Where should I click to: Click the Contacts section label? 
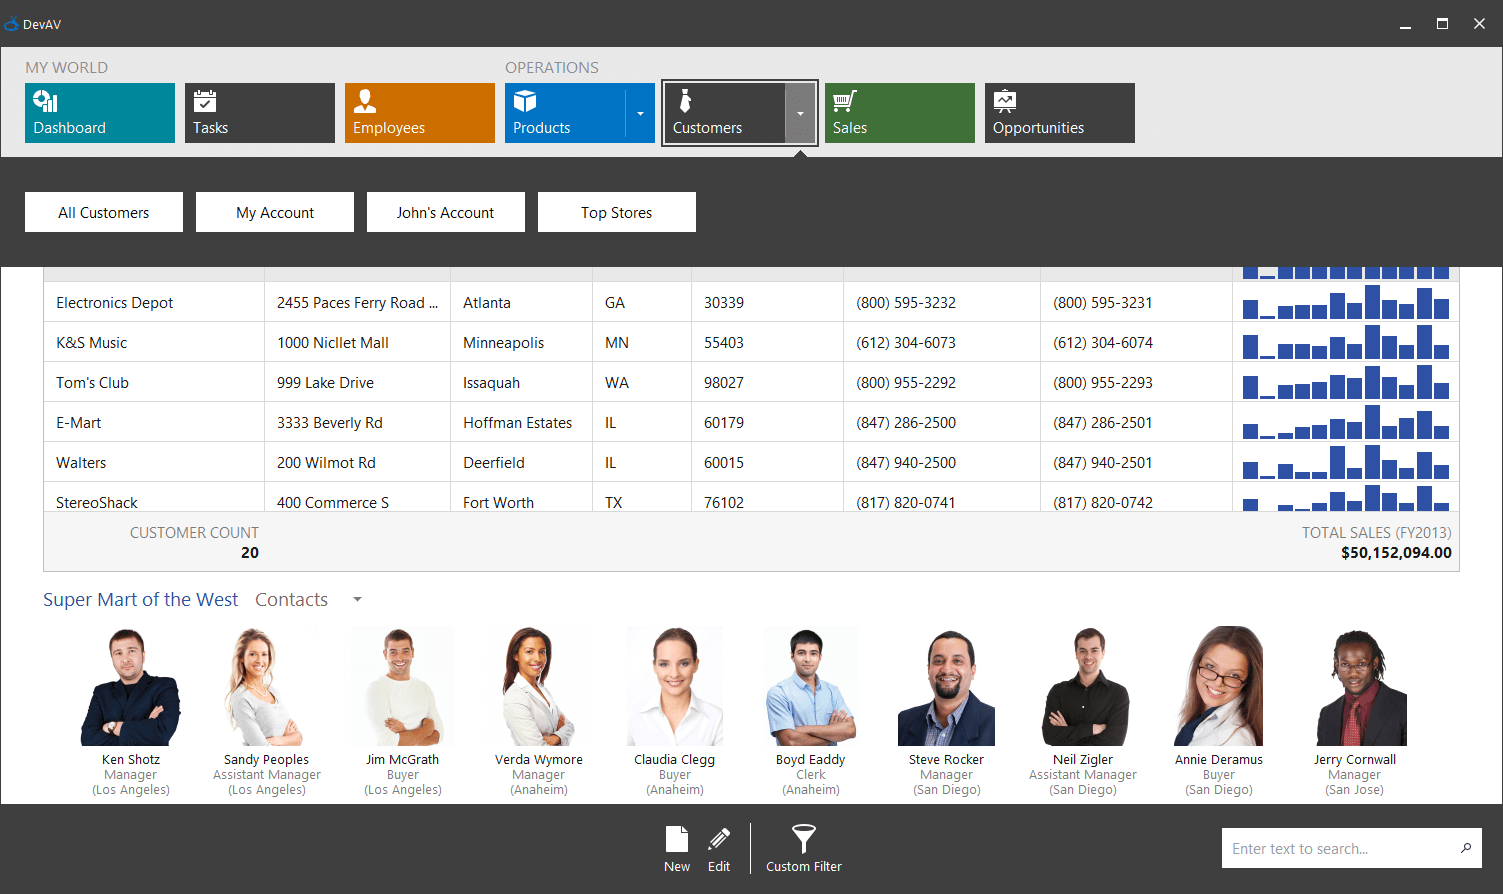pyautogui.click(x=291, y=599)
